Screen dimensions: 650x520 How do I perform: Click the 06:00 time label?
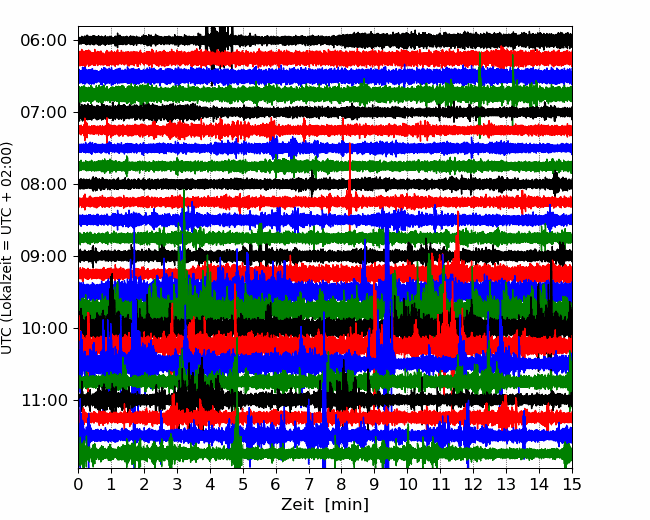click(44, 41)
